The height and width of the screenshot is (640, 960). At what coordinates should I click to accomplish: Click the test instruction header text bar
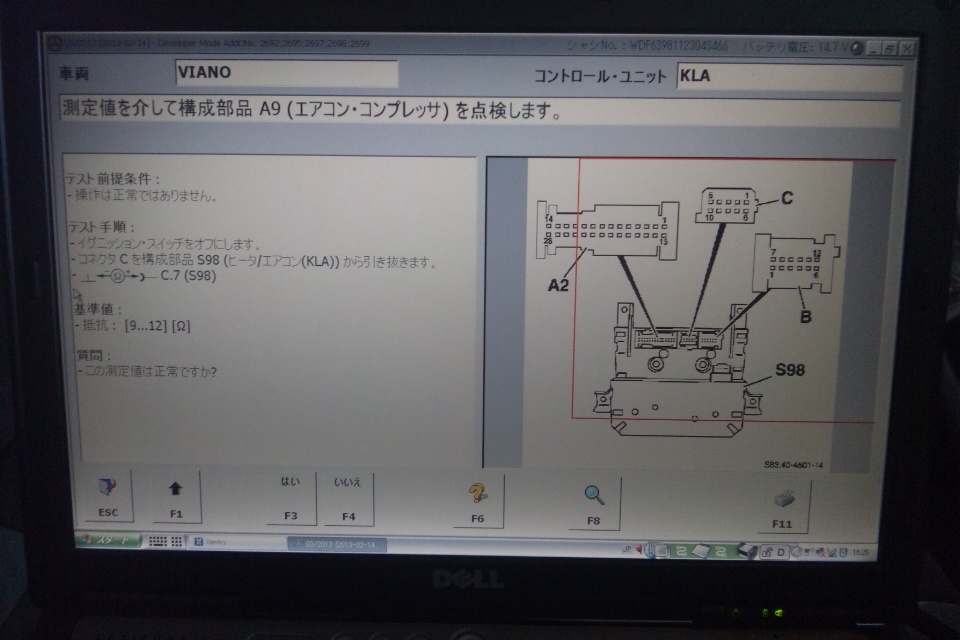click(x=480, y=110)
